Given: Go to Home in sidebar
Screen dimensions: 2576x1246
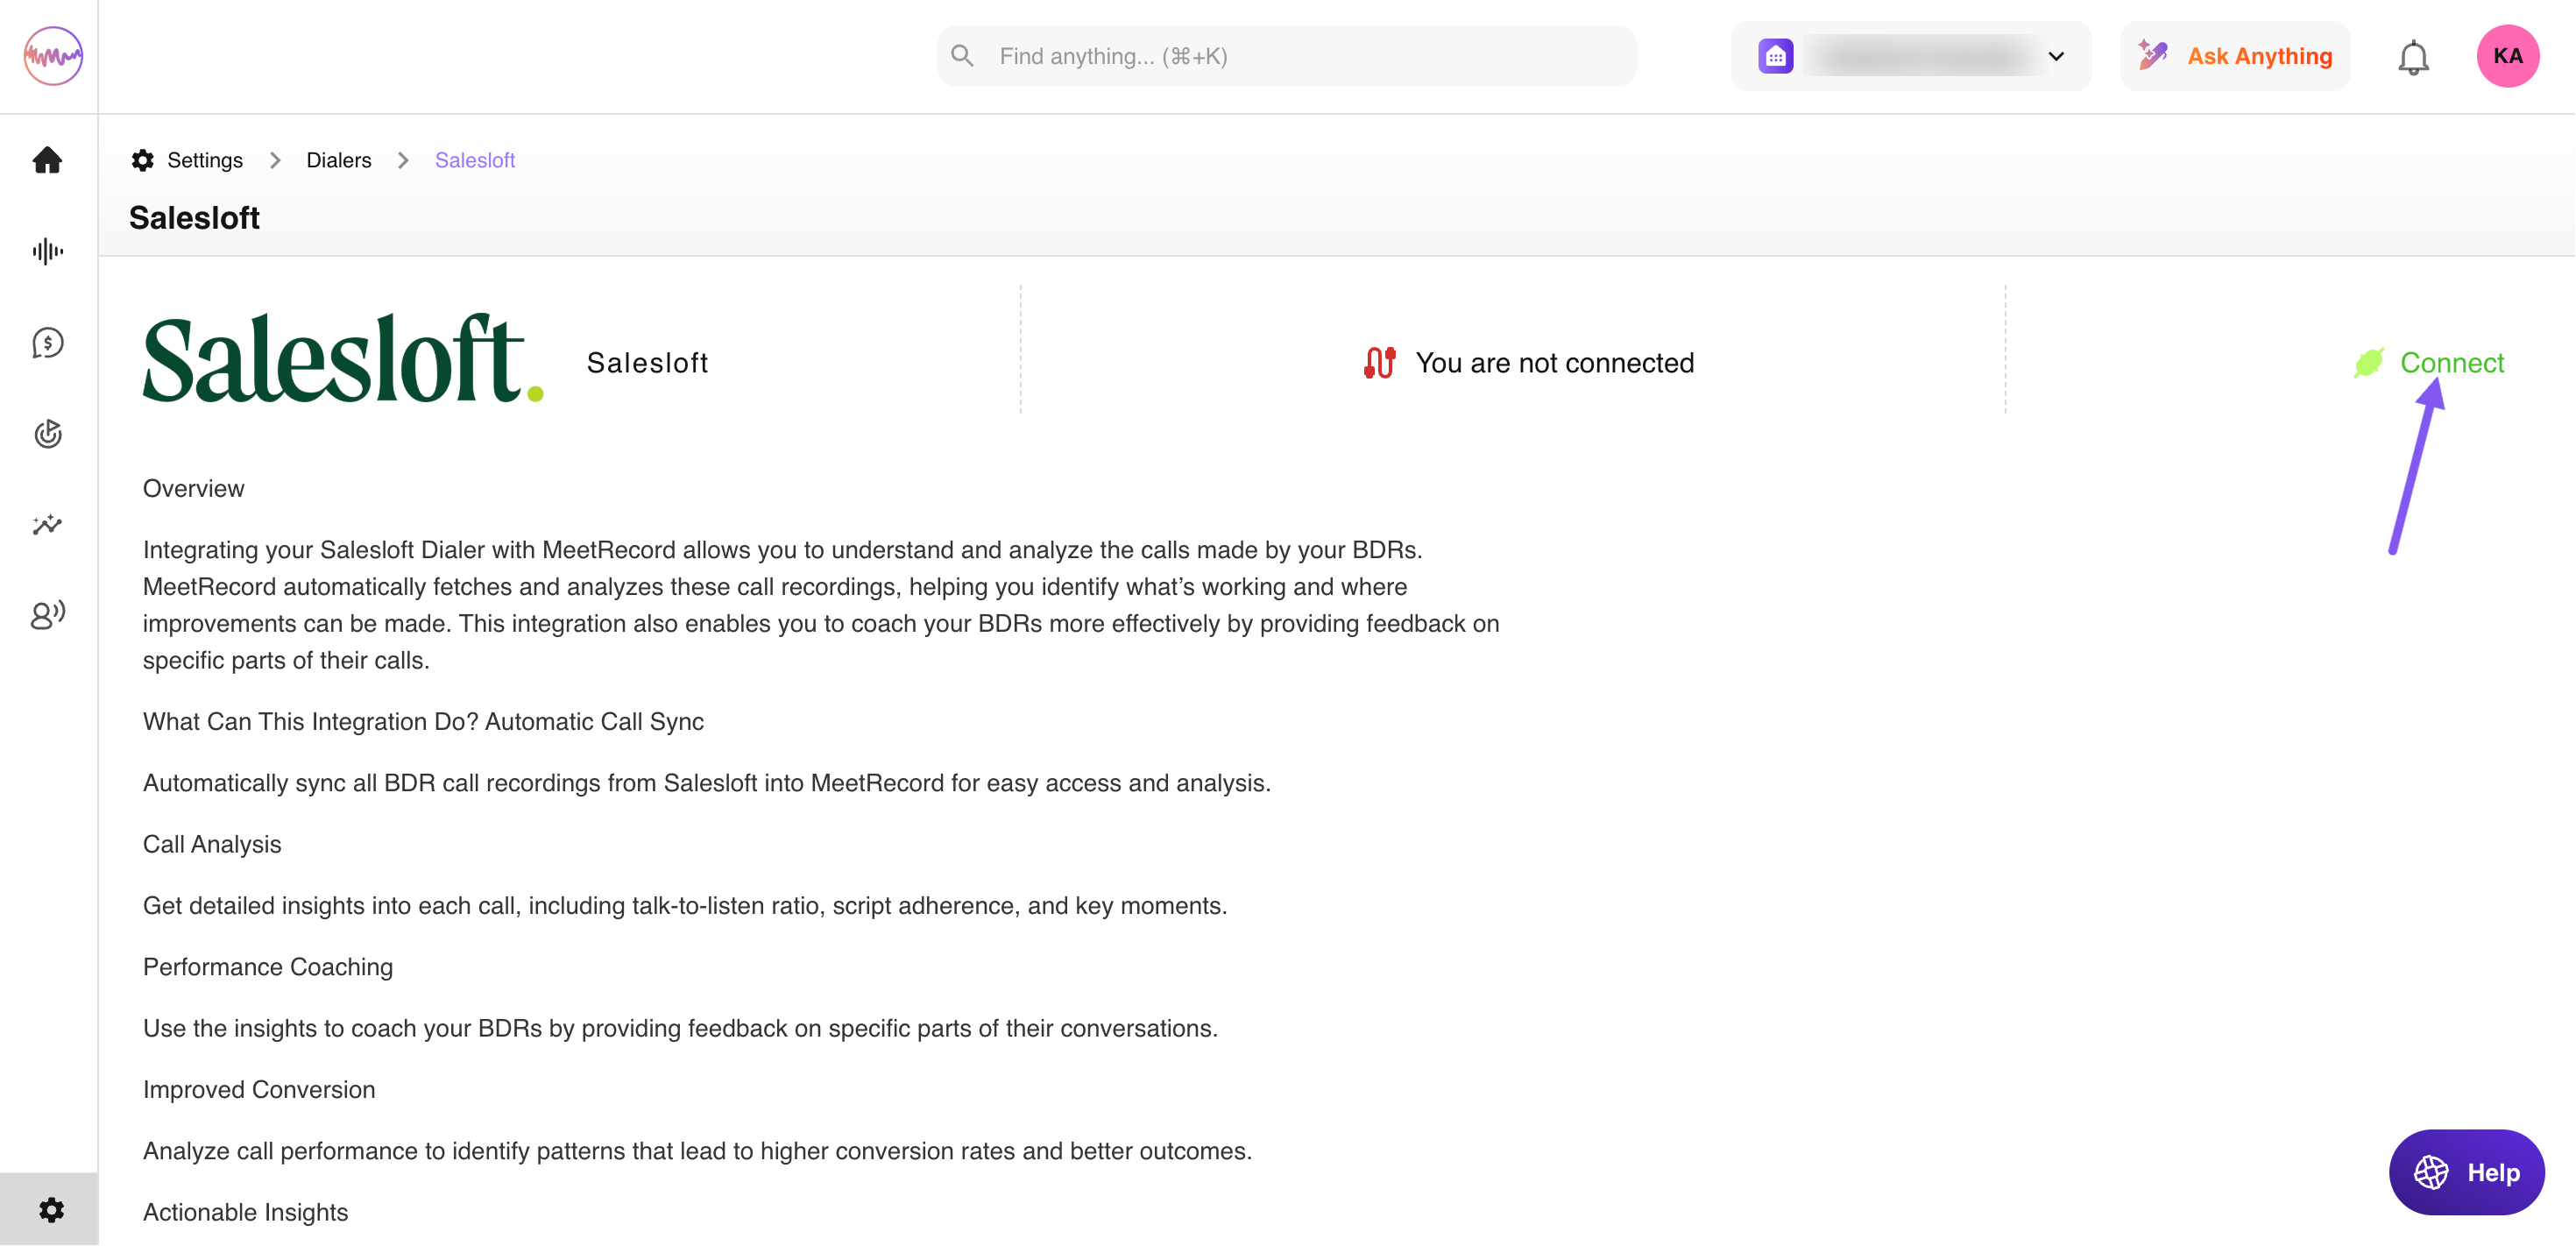Looking at the screenshot, I should 47,160.
